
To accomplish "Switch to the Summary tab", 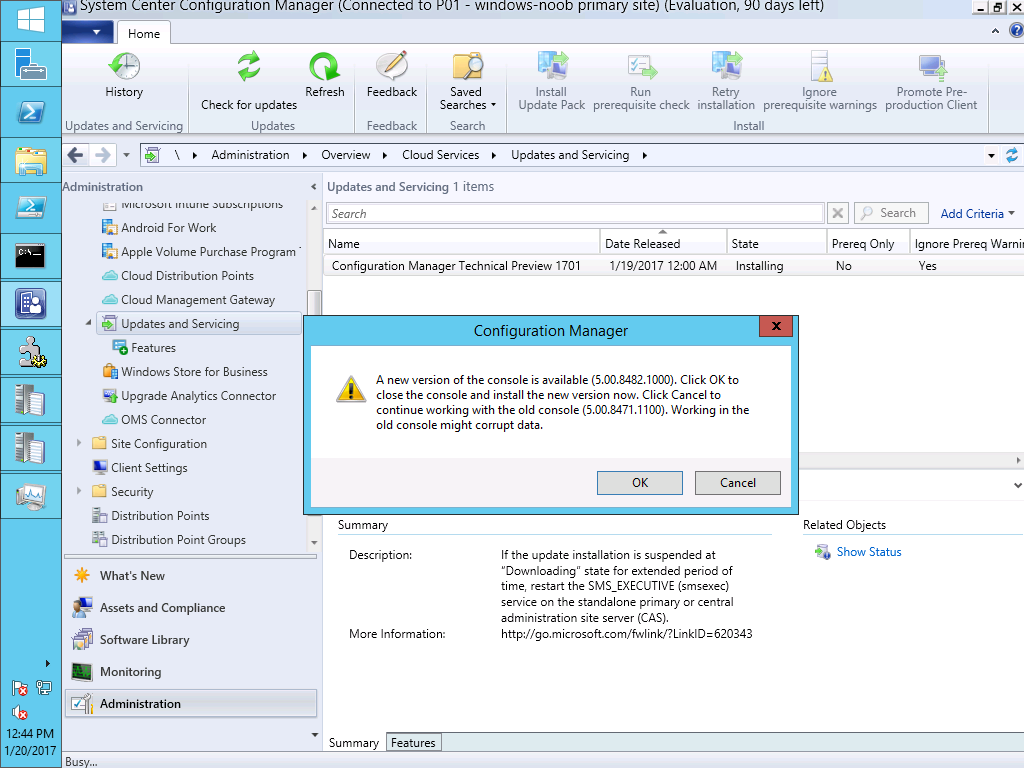I will (x=354, y=743).
